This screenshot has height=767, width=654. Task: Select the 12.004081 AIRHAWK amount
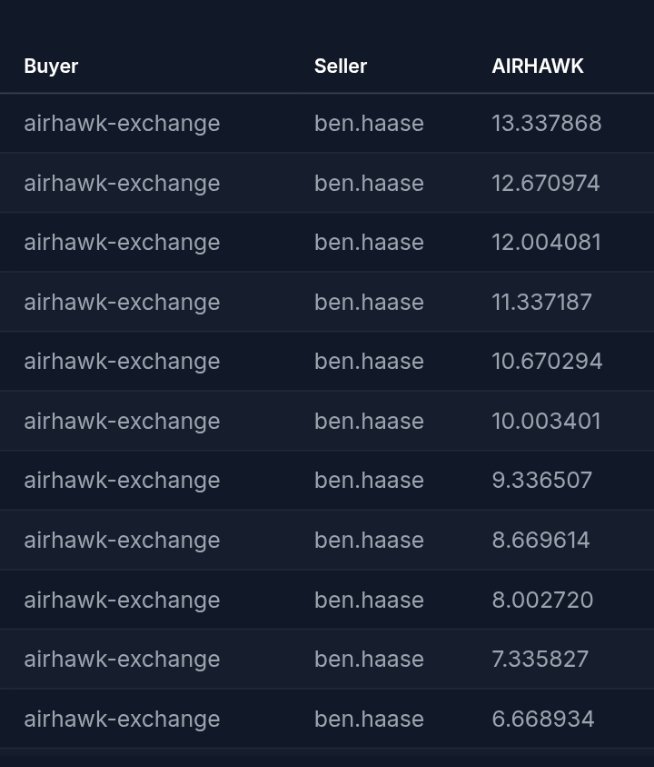point(546,242)
